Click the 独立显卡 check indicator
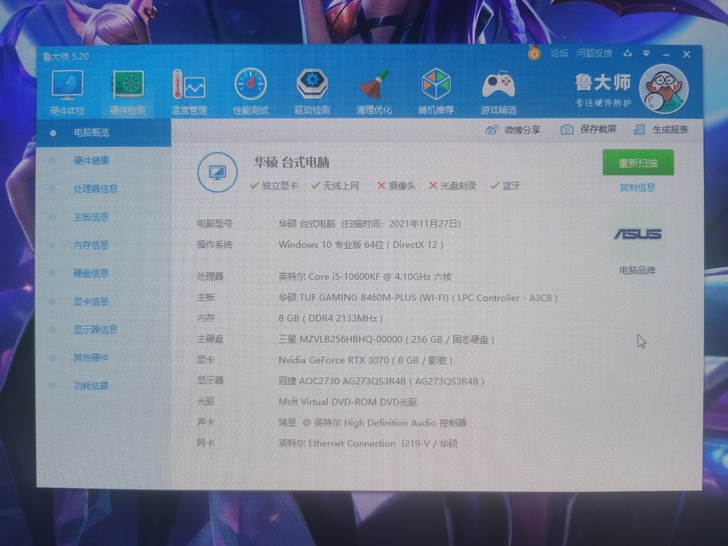 point(274,186)
